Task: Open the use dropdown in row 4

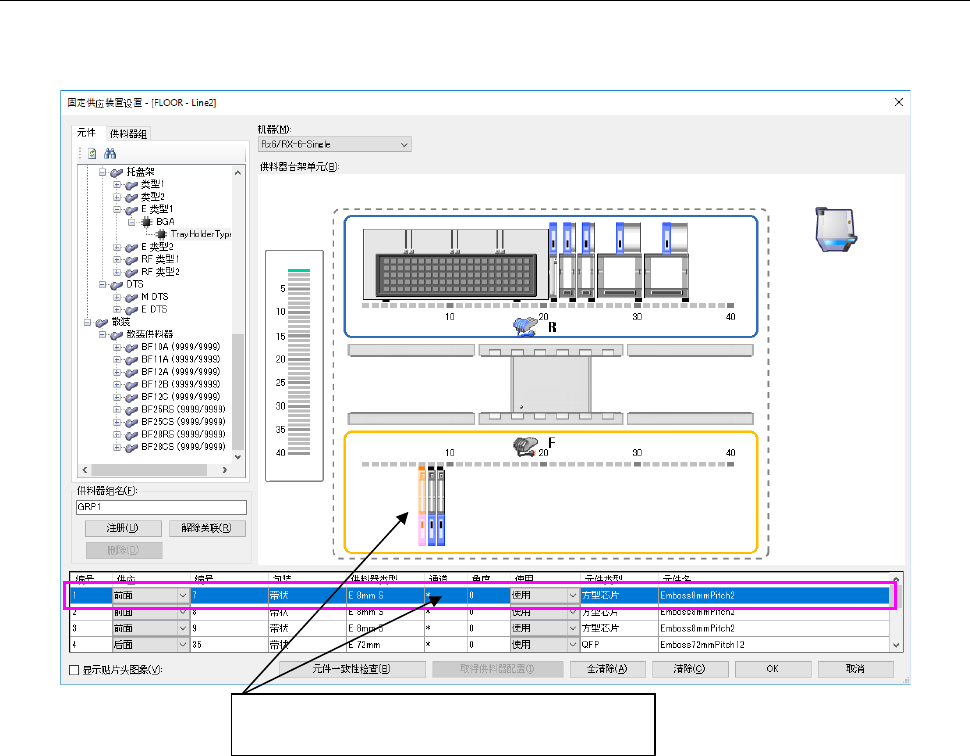Action: (572, 646)
